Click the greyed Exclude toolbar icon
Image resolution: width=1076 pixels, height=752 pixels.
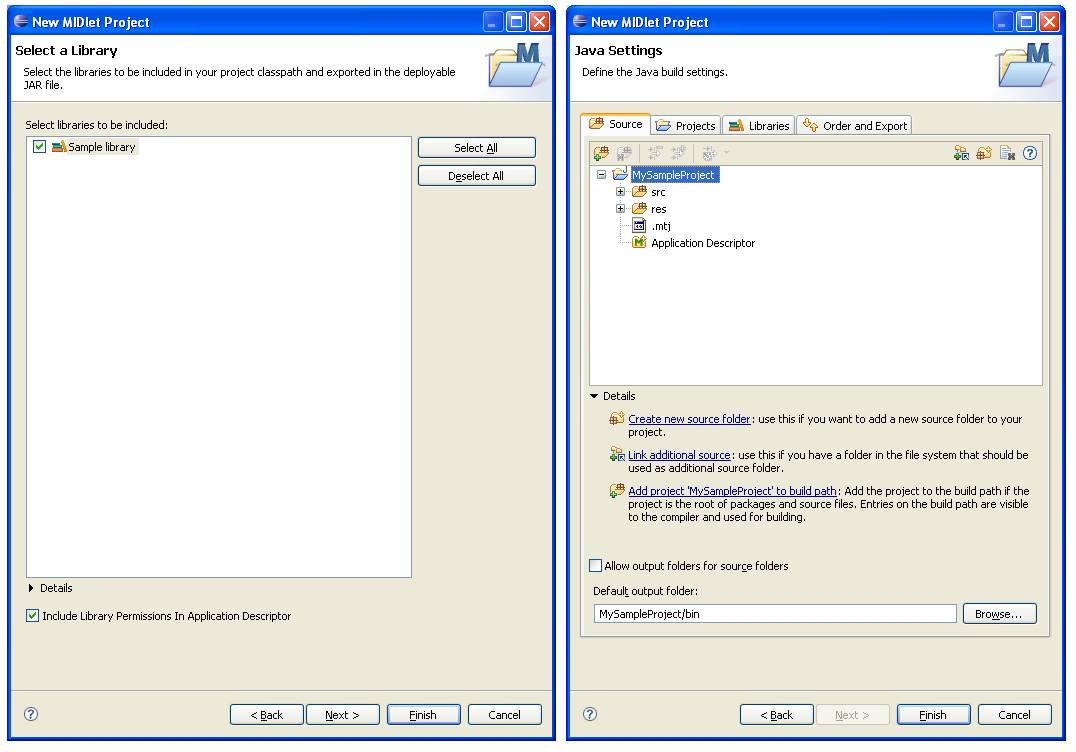click(x=656, y=153)
